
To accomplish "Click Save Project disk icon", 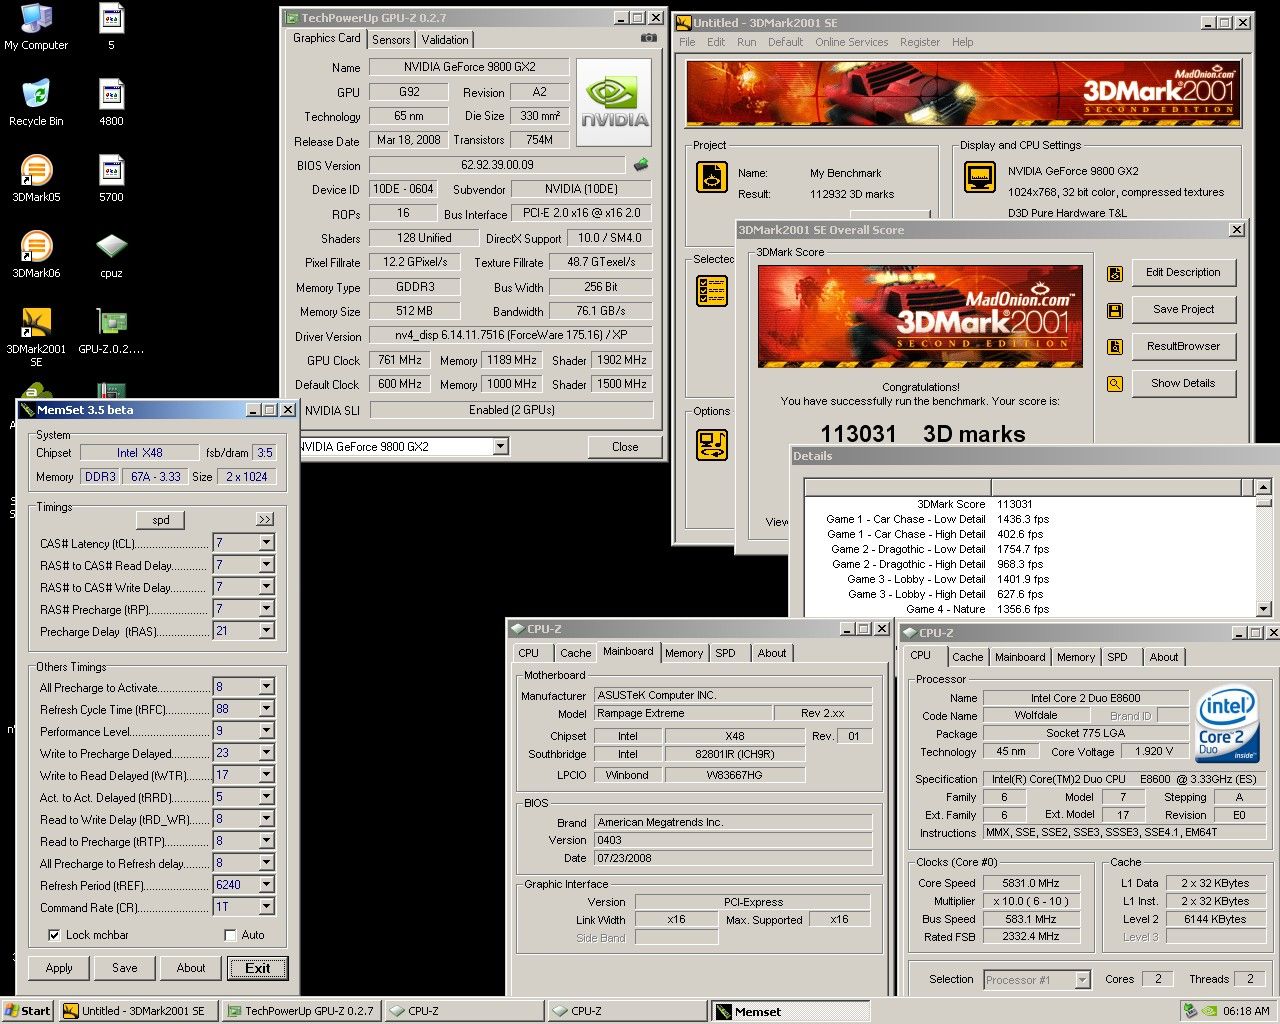I will point(1115,310).
